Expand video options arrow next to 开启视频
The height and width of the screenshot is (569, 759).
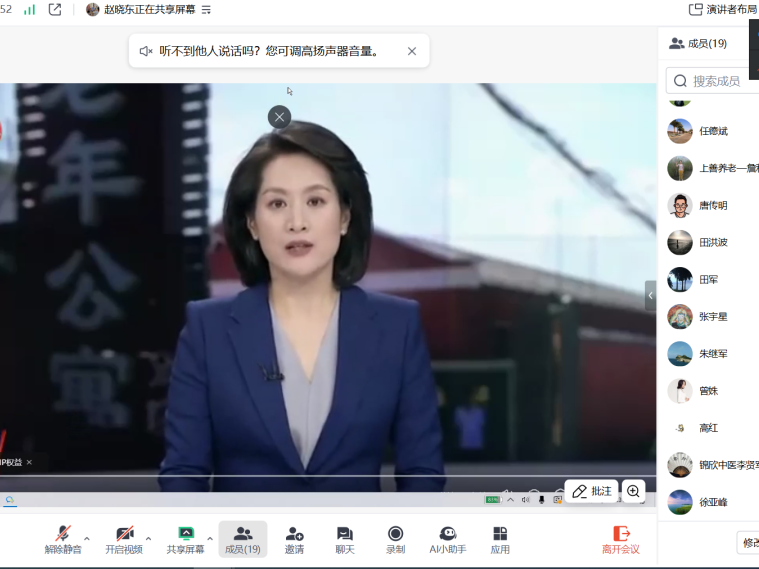[x=149, y=538]
